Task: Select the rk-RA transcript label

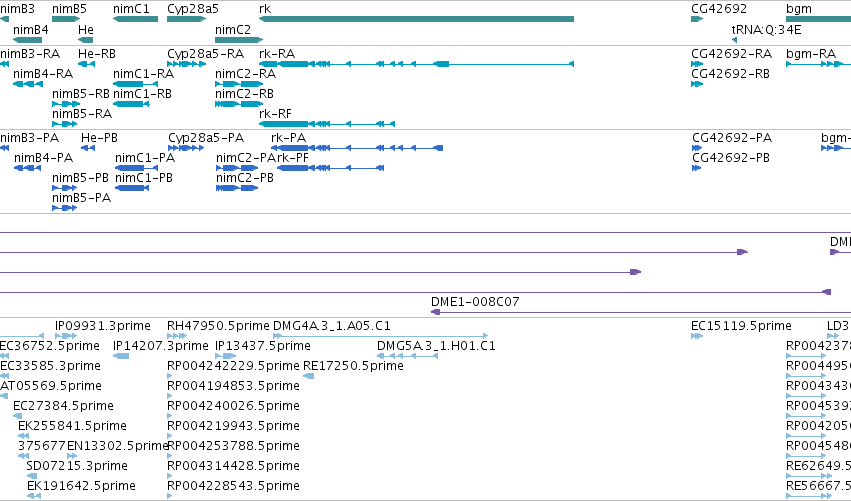Action: [277, 54]
